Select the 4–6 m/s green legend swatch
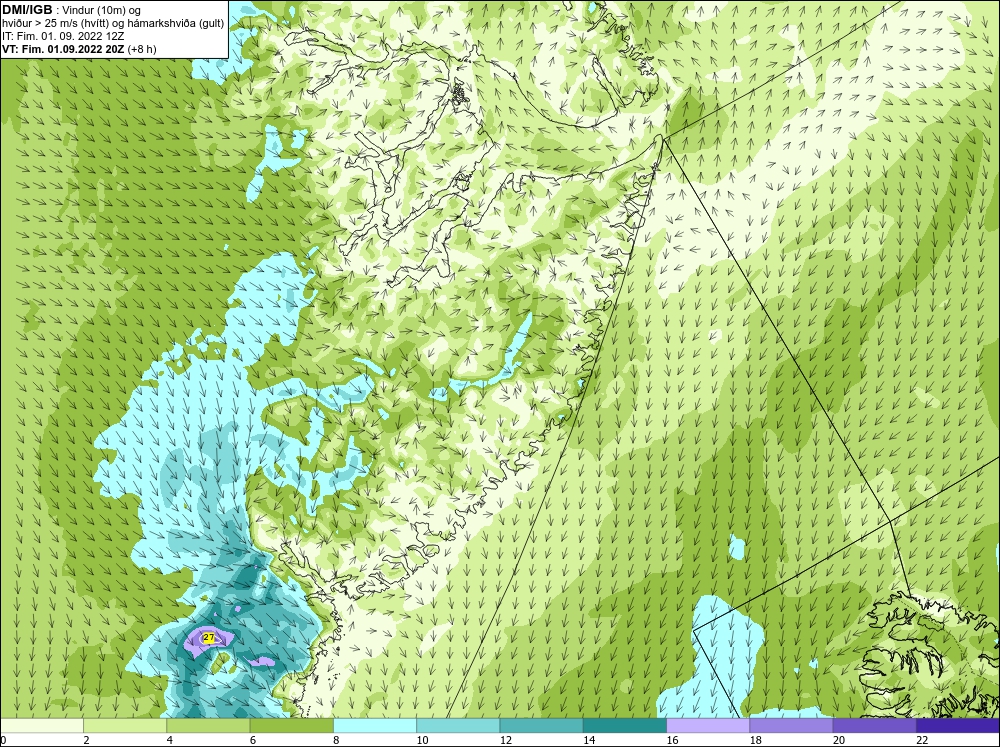Image resolution: width=1000 pixels, height=747 pixels. (x=208, y=726)
